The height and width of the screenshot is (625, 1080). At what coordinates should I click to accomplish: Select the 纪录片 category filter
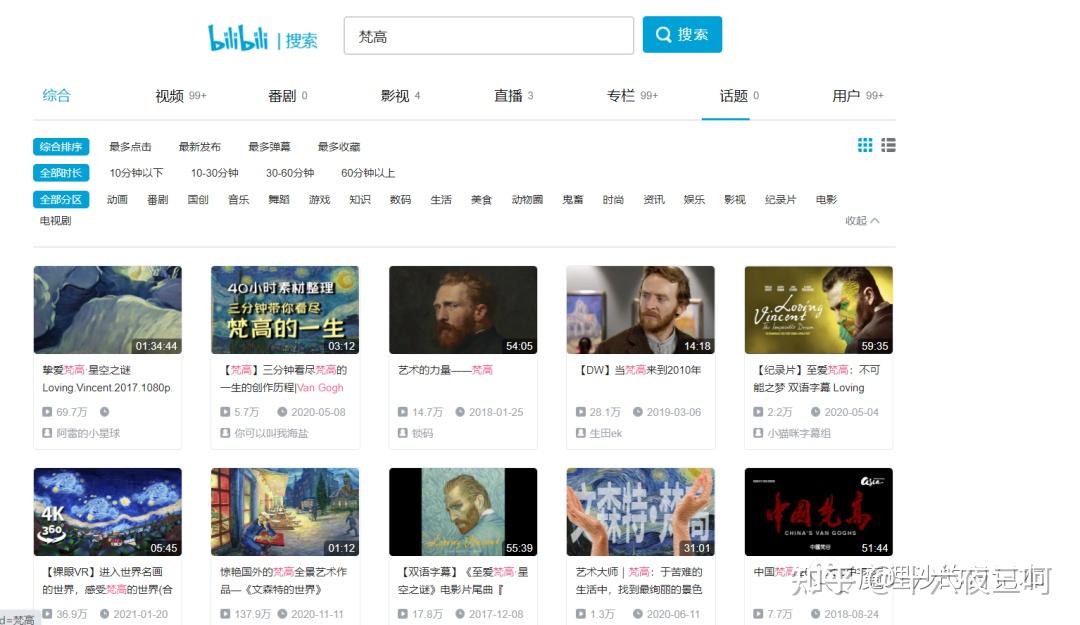pos(781,199)
